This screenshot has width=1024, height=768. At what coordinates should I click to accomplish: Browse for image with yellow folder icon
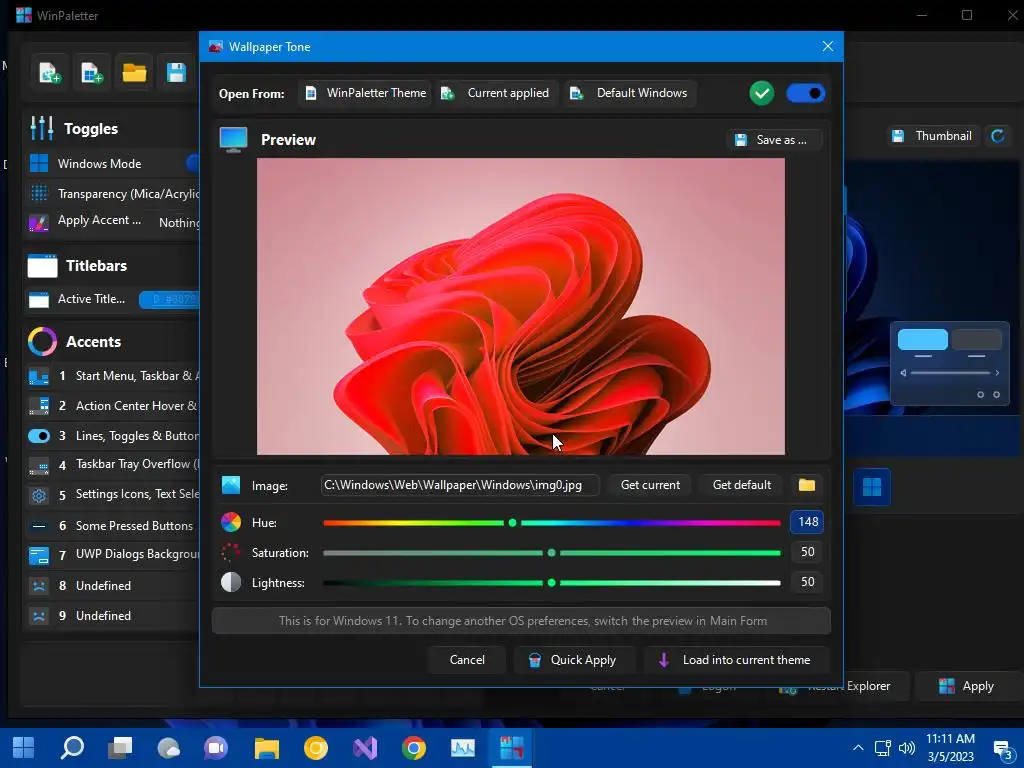click(x=807, y=485)
